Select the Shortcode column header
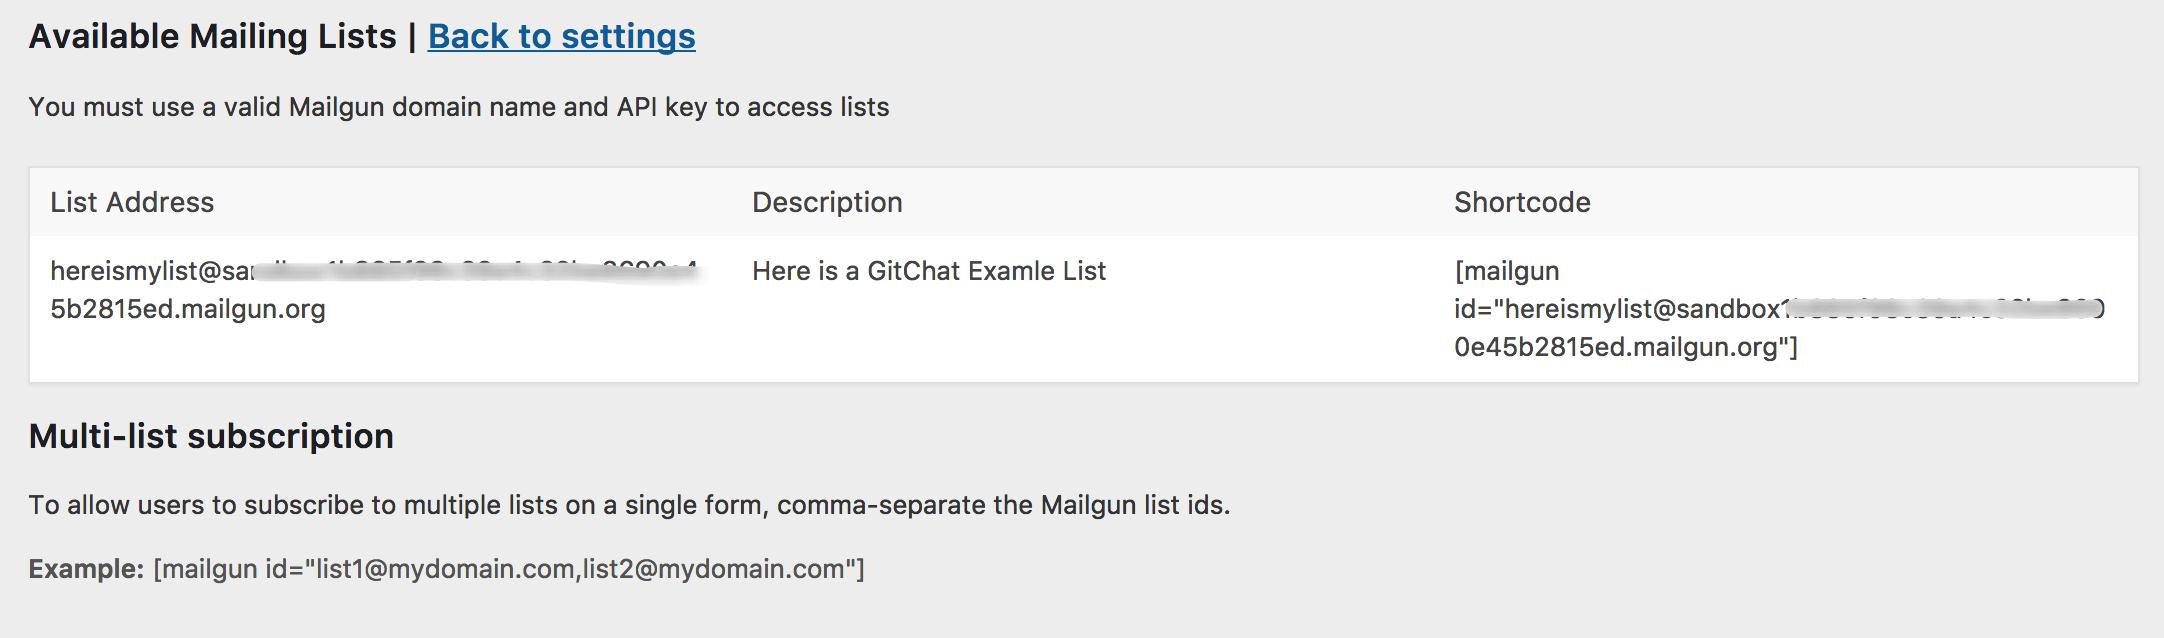This screenshot has height=638, width=2164. tap(1522, 202)
